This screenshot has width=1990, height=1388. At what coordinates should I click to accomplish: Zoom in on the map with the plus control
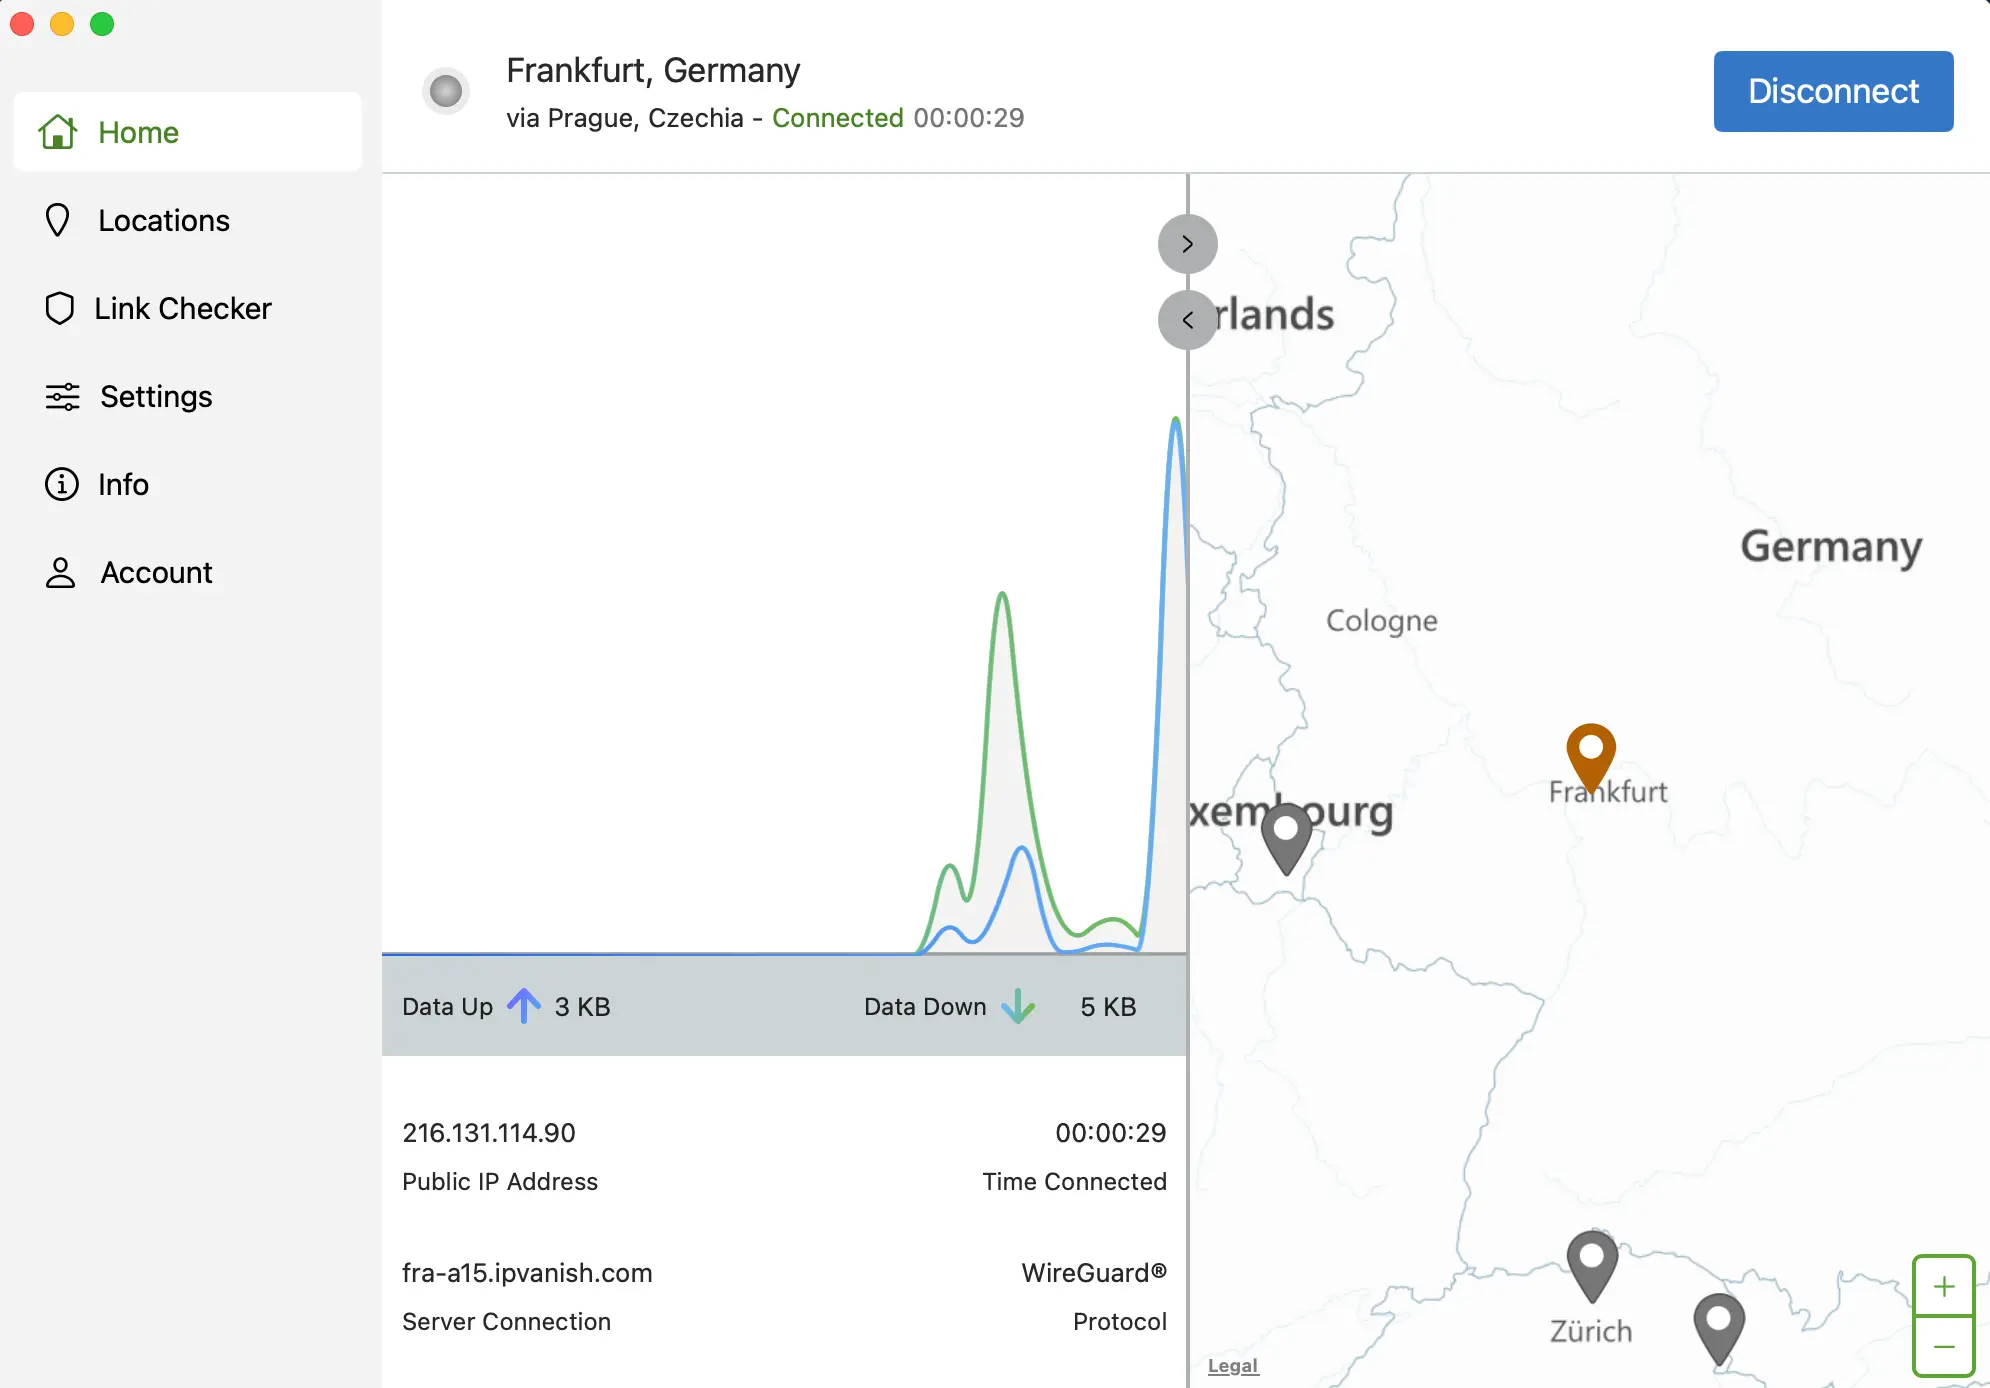[1942, 1286]
